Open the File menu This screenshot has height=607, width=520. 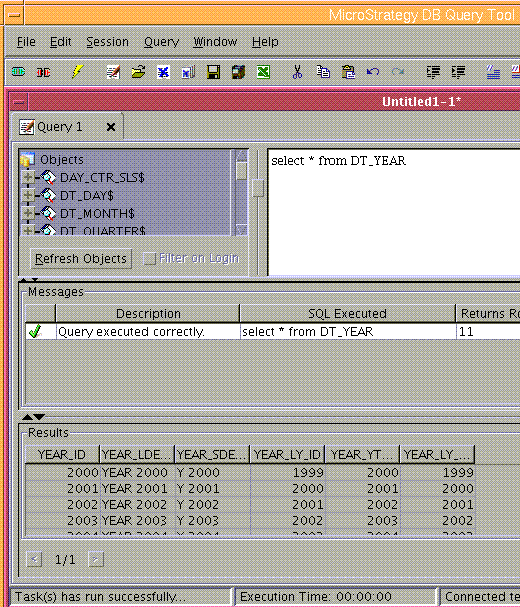tap(26, 42)
